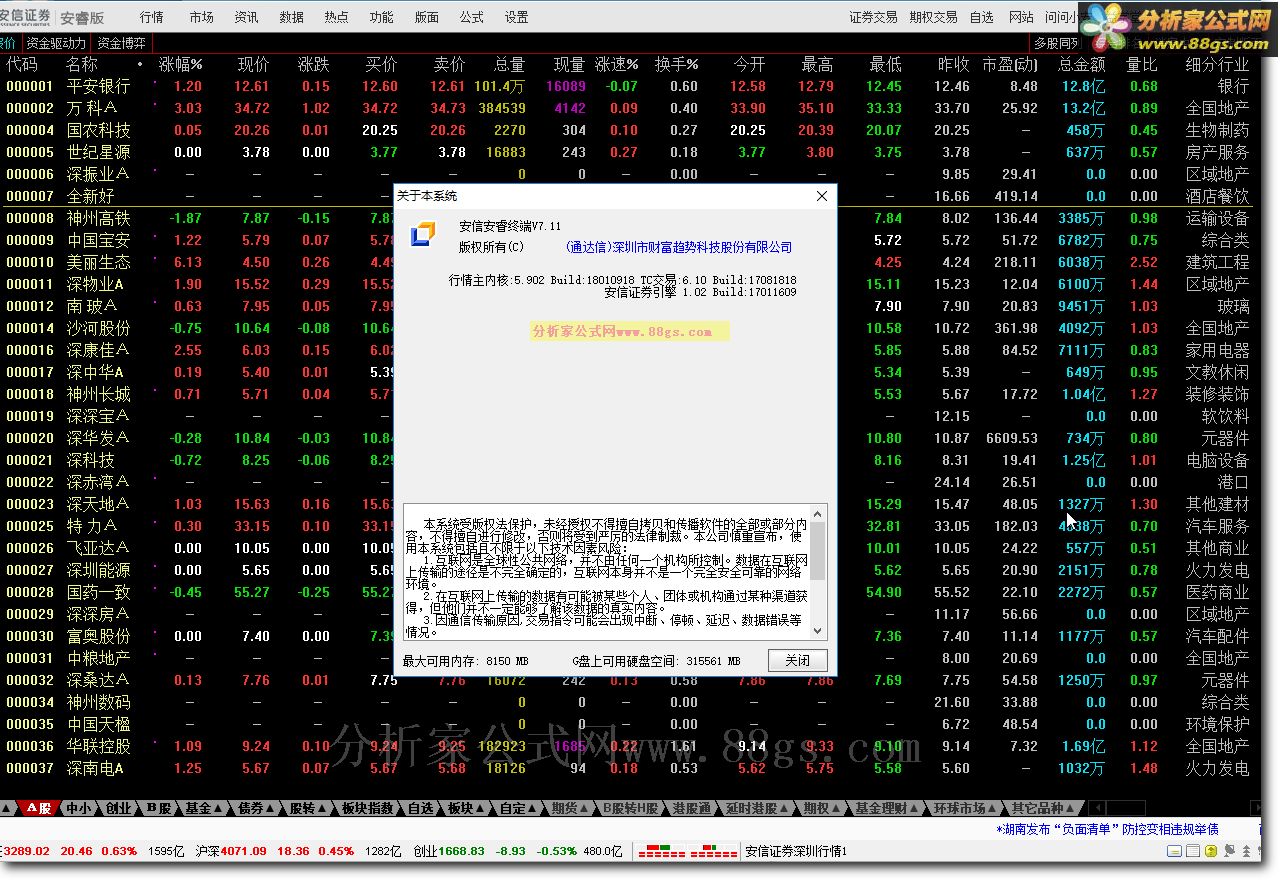This screenshot has width=1280, height=880.
Task: Click the license text scrollbar down arrow
Action: 818,631
